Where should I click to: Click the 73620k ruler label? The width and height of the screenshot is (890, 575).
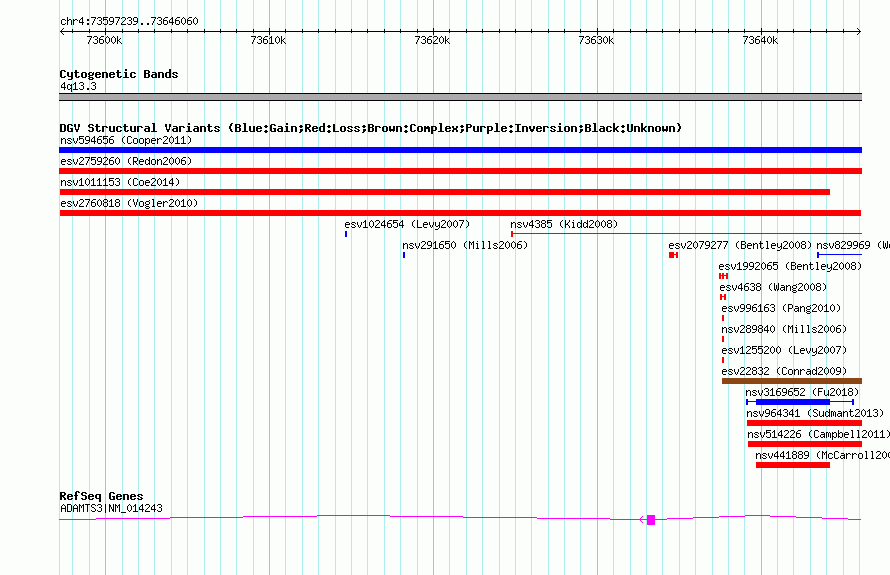pyautogui.click(x=433, y=40)
